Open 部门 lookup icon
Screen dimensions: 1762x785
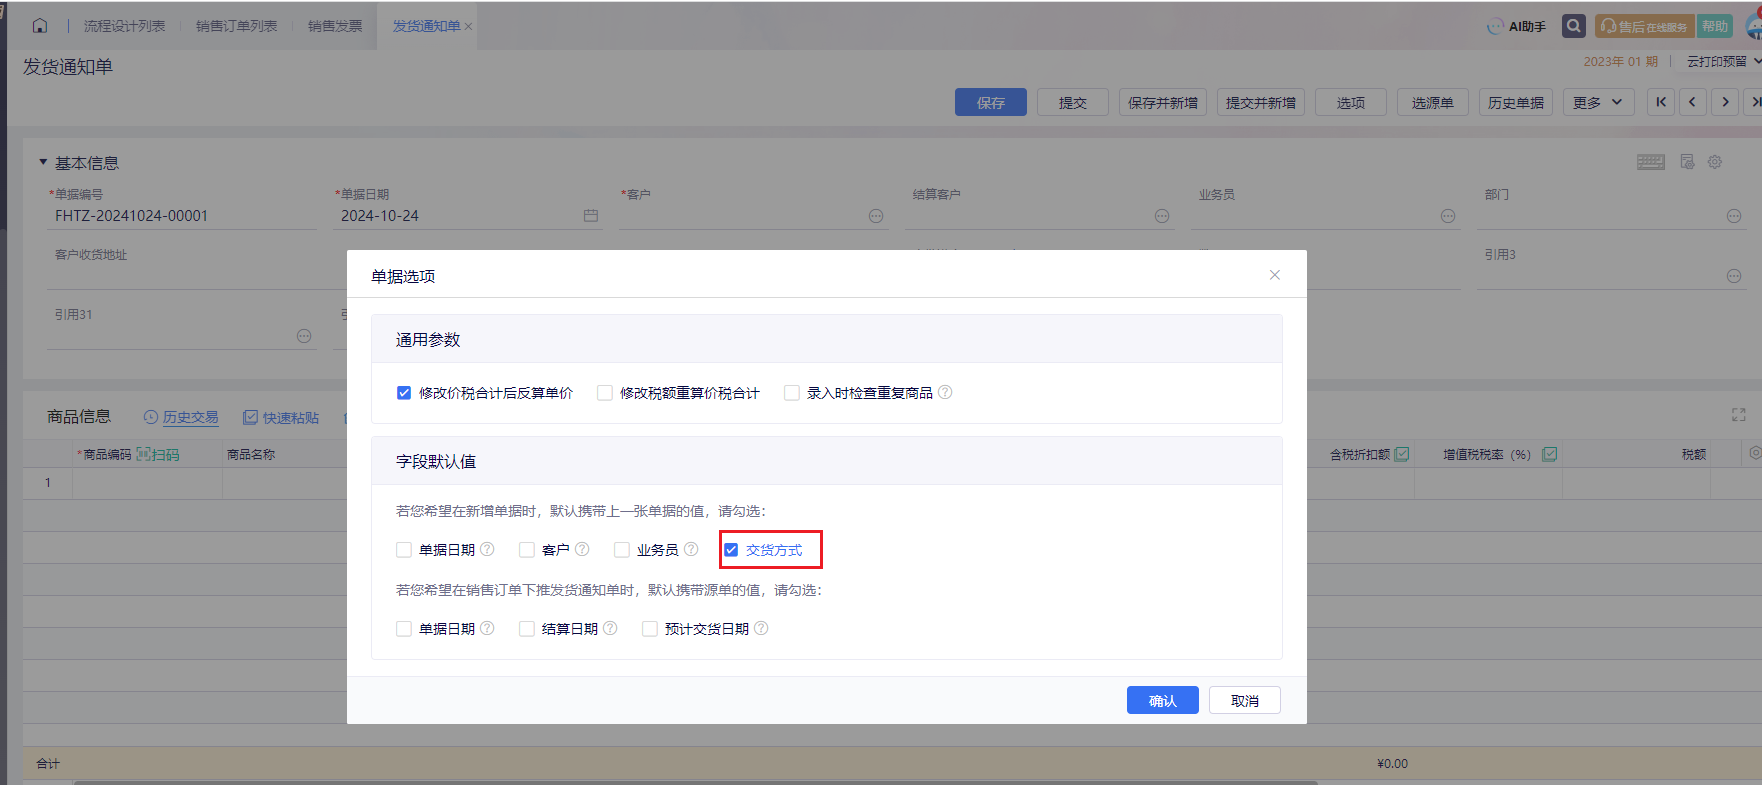point(1734,216)
